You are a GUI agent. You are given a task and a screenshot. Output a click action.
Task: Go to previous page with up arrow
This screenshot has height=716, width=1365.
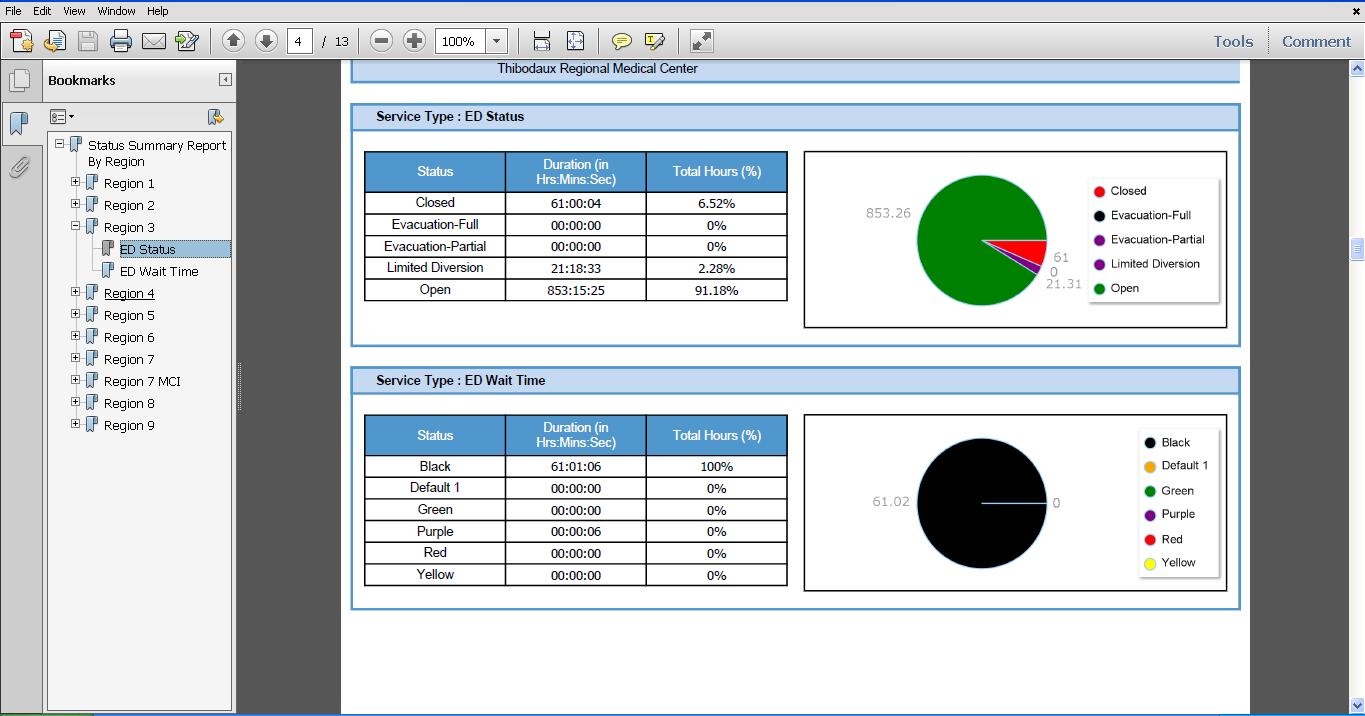click(x=233, y=41)
